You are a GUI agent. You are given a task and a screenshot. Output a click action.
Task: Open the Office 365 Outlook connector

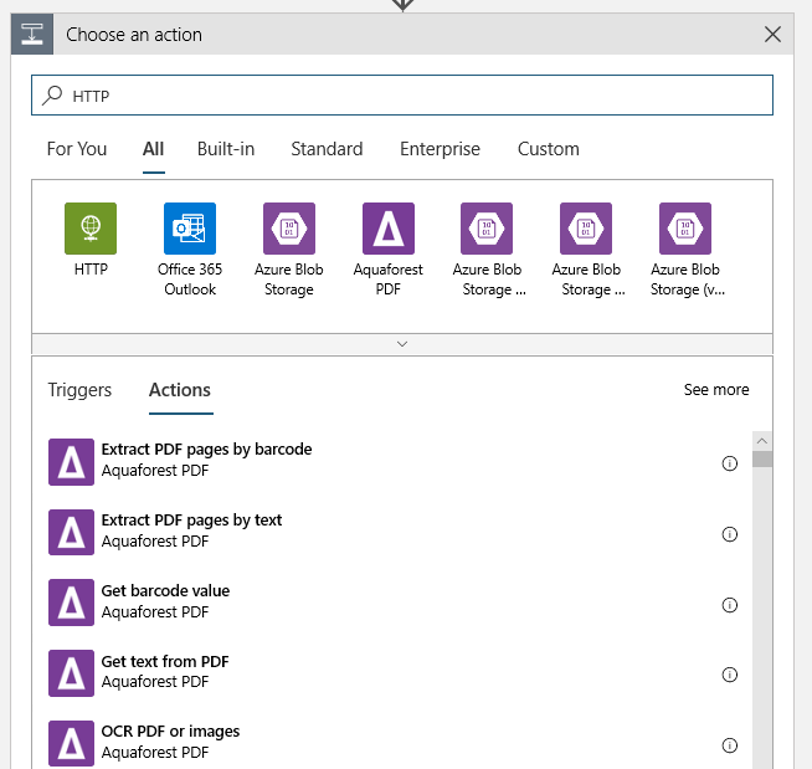(x=190, y=228)
